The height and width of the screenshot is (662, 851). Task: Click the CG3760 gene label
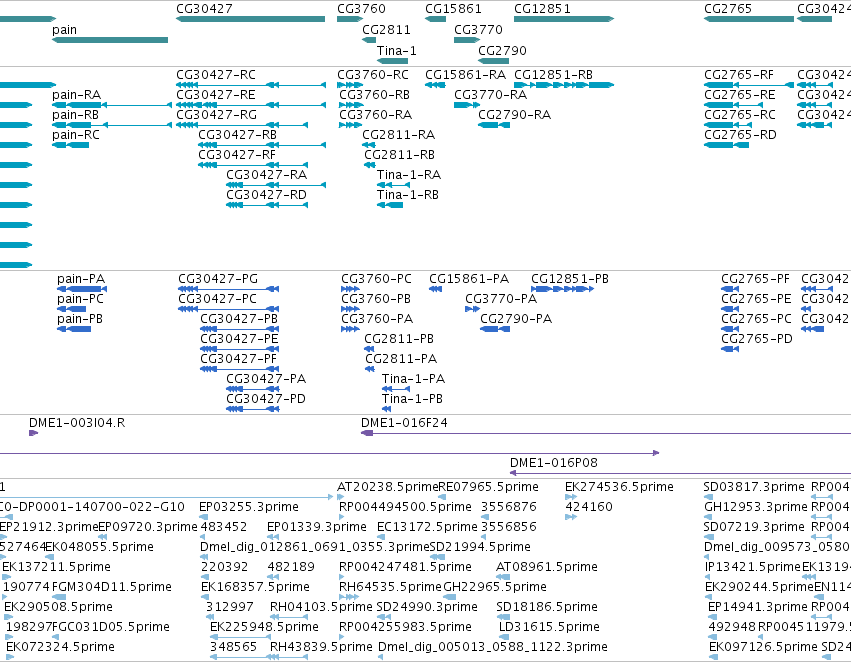point(361,9)
